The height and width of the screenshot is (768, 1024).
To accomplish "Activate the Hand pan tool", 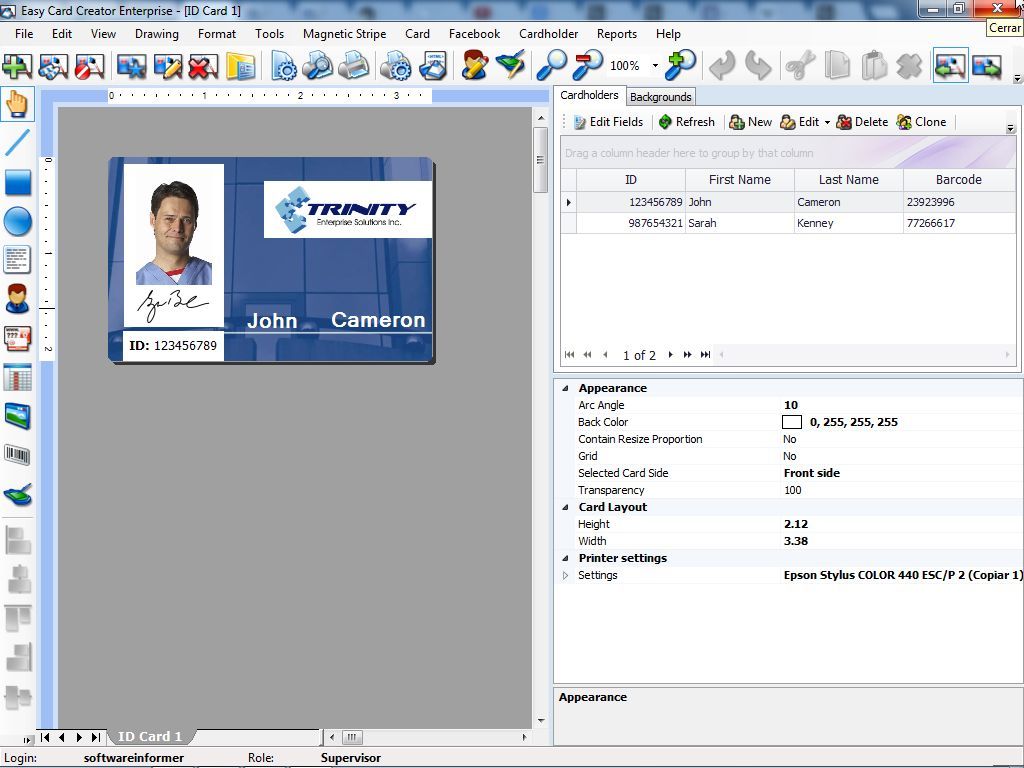I will pos(17,104).
